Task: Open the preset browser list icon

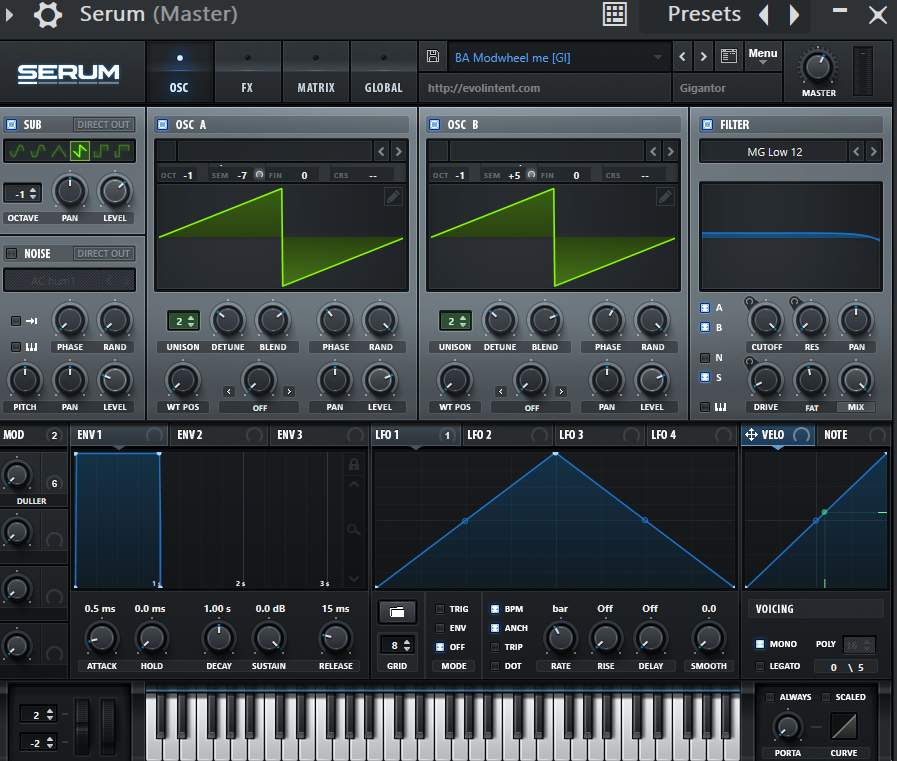Action: (729, 56)
